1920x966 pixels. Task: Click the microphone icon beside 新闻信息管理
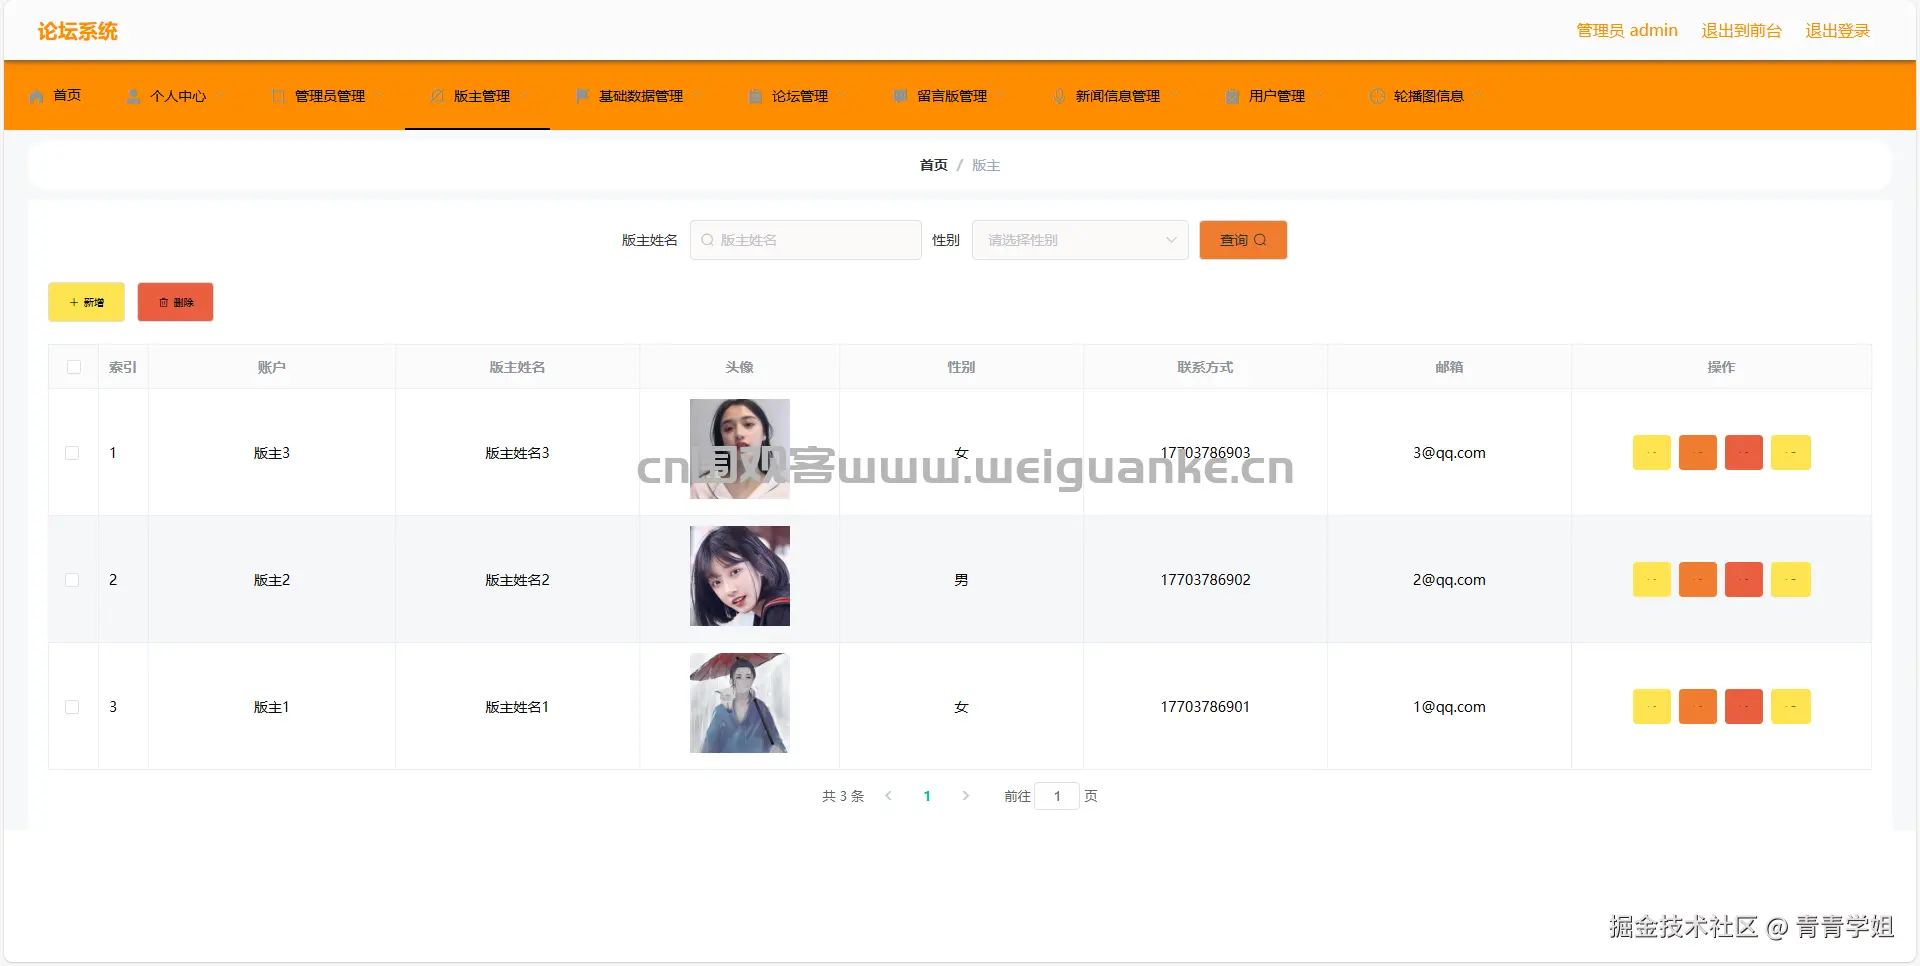coord(1059,96)
